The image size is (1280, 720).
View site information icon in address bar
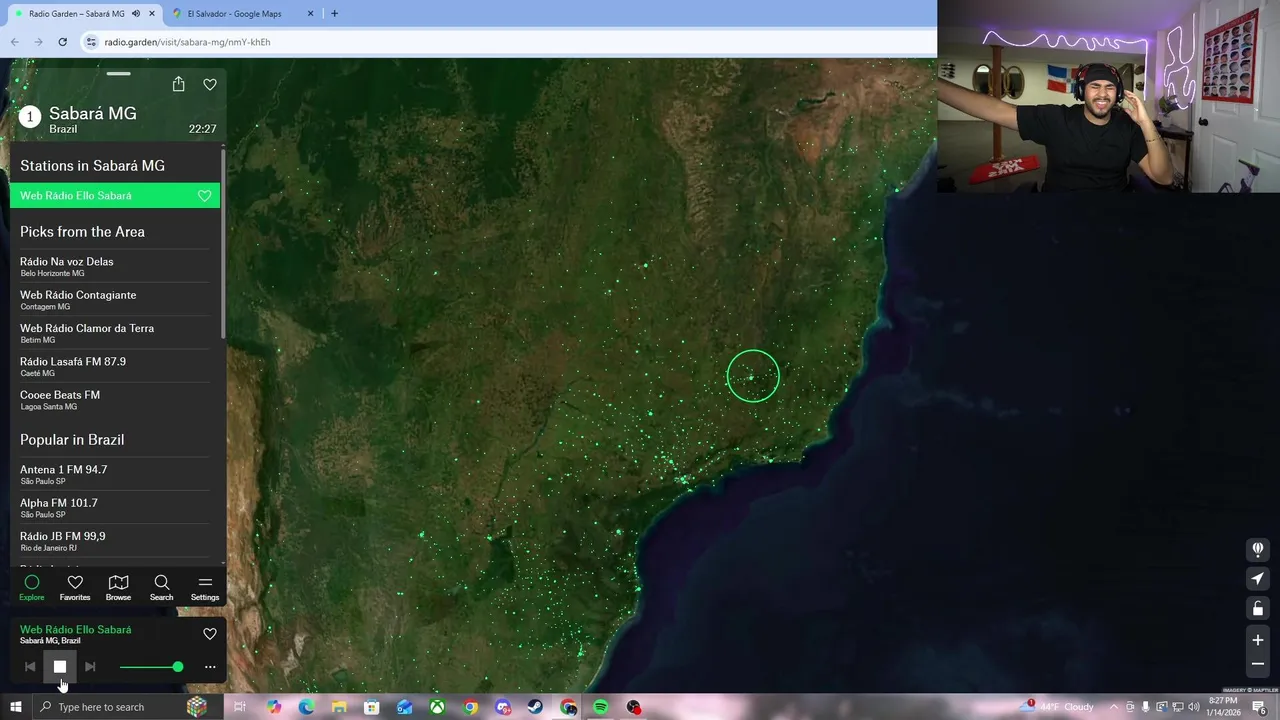click(91, 42)
